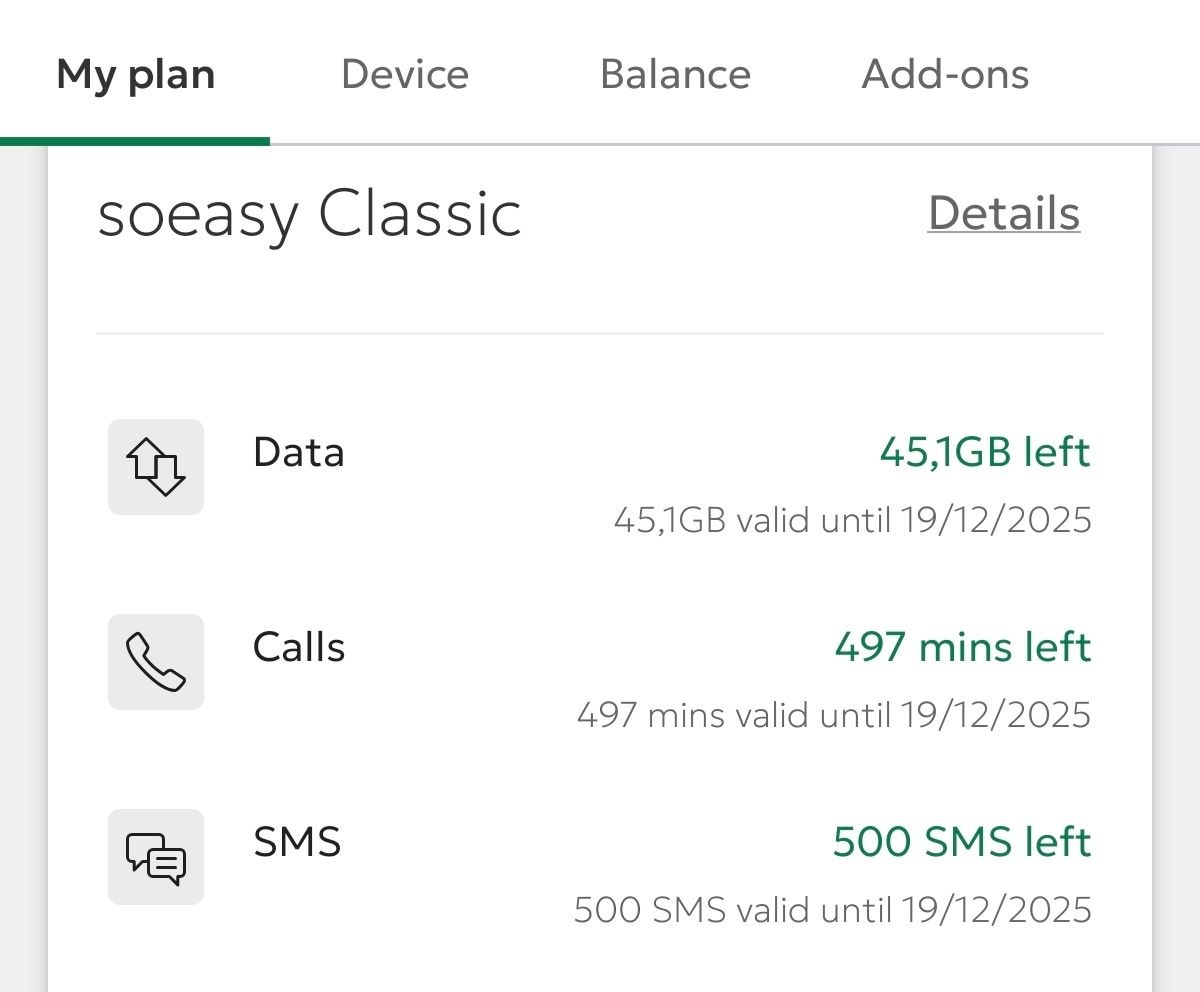The height and width of the screenshot is (992, 1200).
Task: Tap 500 SMS valid until text
Action: pos(832,910)
